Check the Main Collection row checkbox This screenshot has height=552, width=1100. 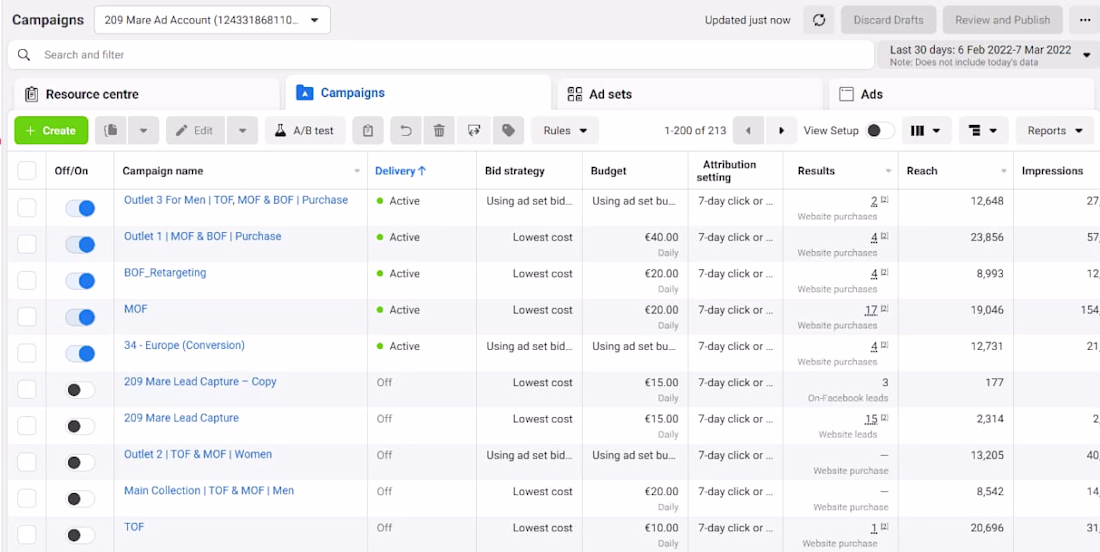(27, 499)
